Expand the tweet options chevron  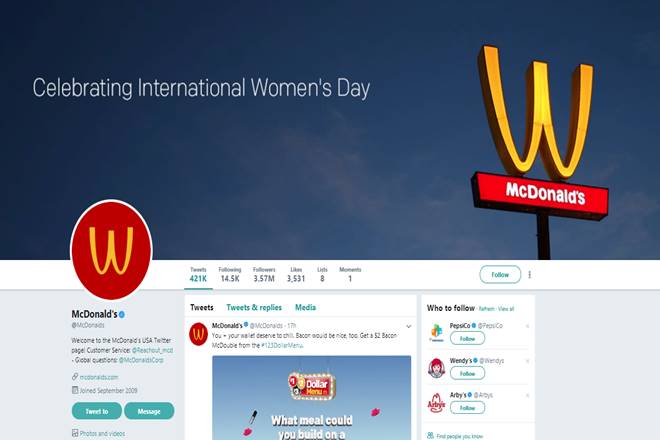pos(408,326)
